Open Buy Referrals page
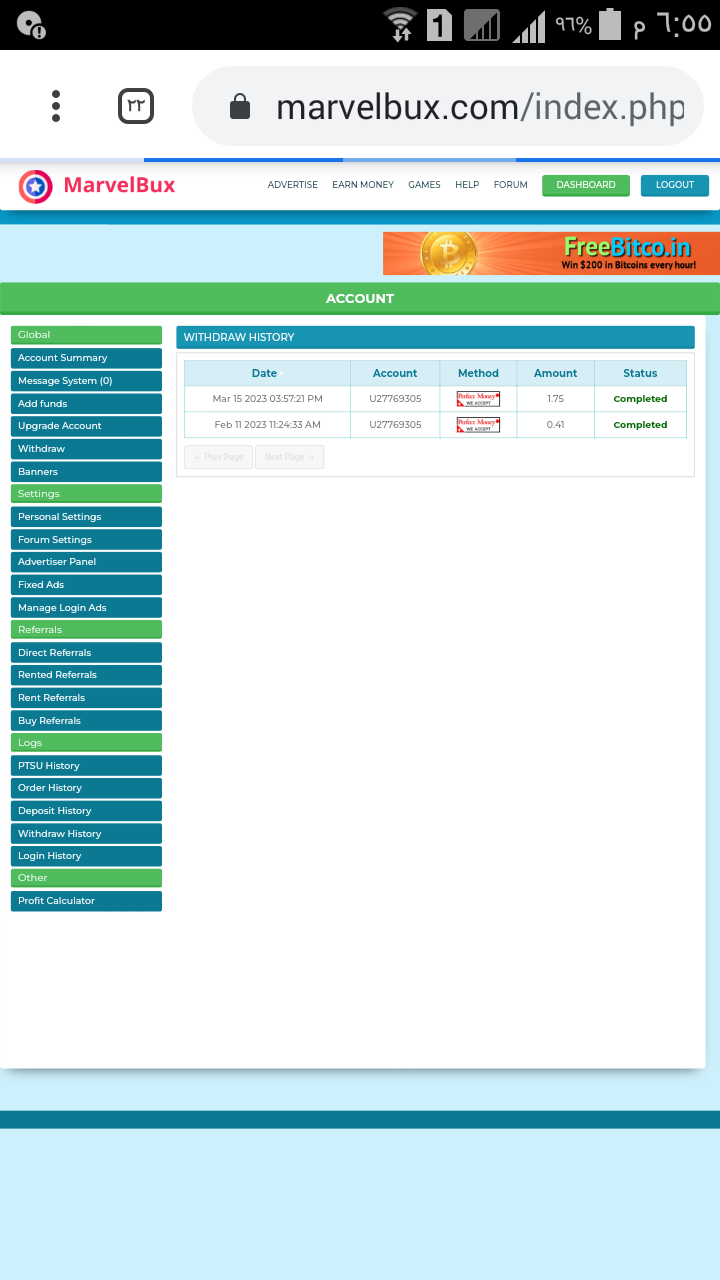720x1280 pixels. click(86, 721)
